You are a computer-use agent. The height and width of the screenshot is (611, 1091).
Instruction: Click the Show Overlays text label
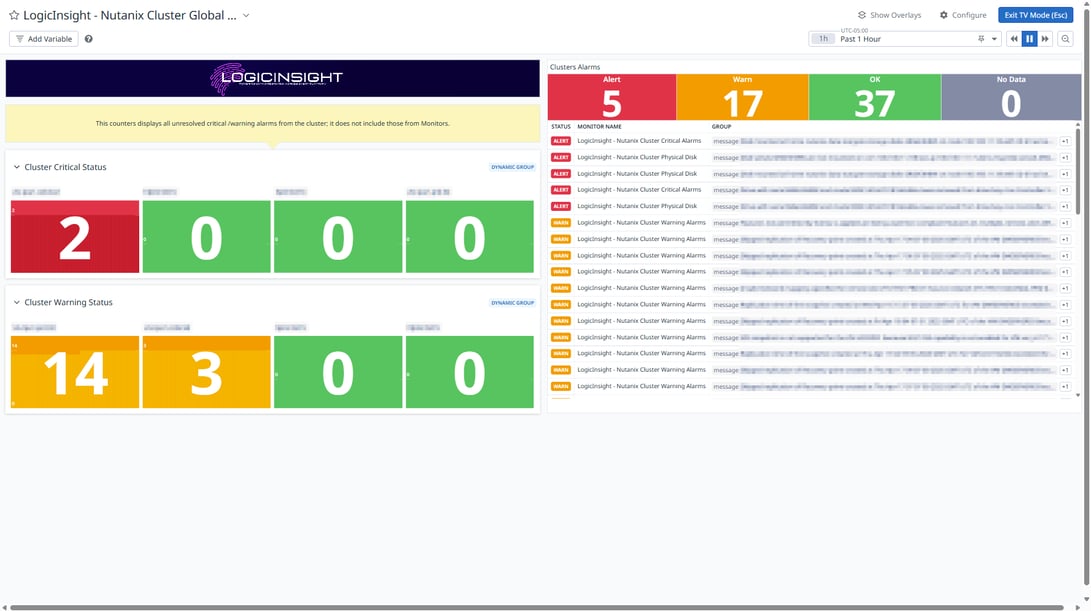tap(895, 15)
